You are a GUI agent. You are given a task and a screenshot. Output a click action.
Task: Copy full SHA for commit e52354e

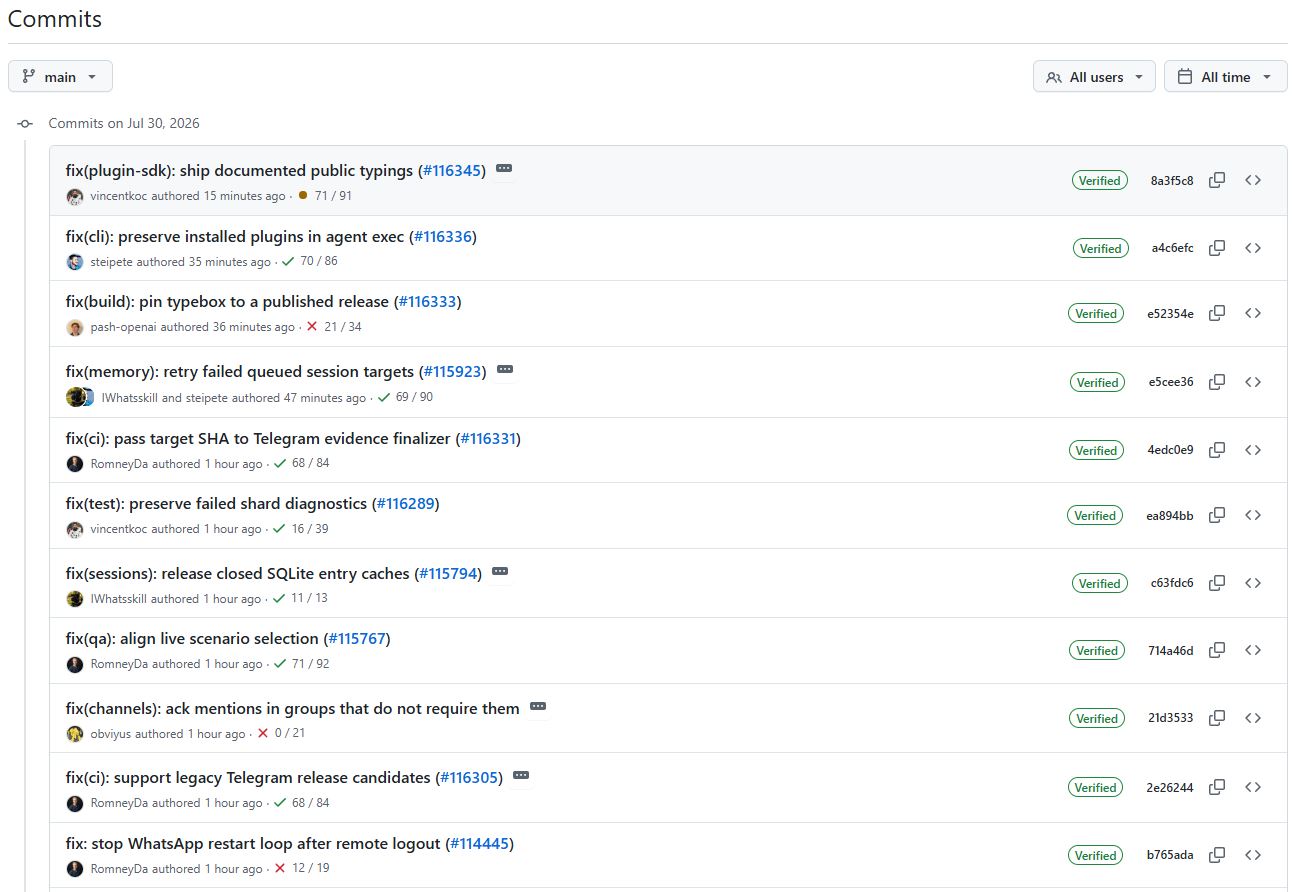(1217, 313)
